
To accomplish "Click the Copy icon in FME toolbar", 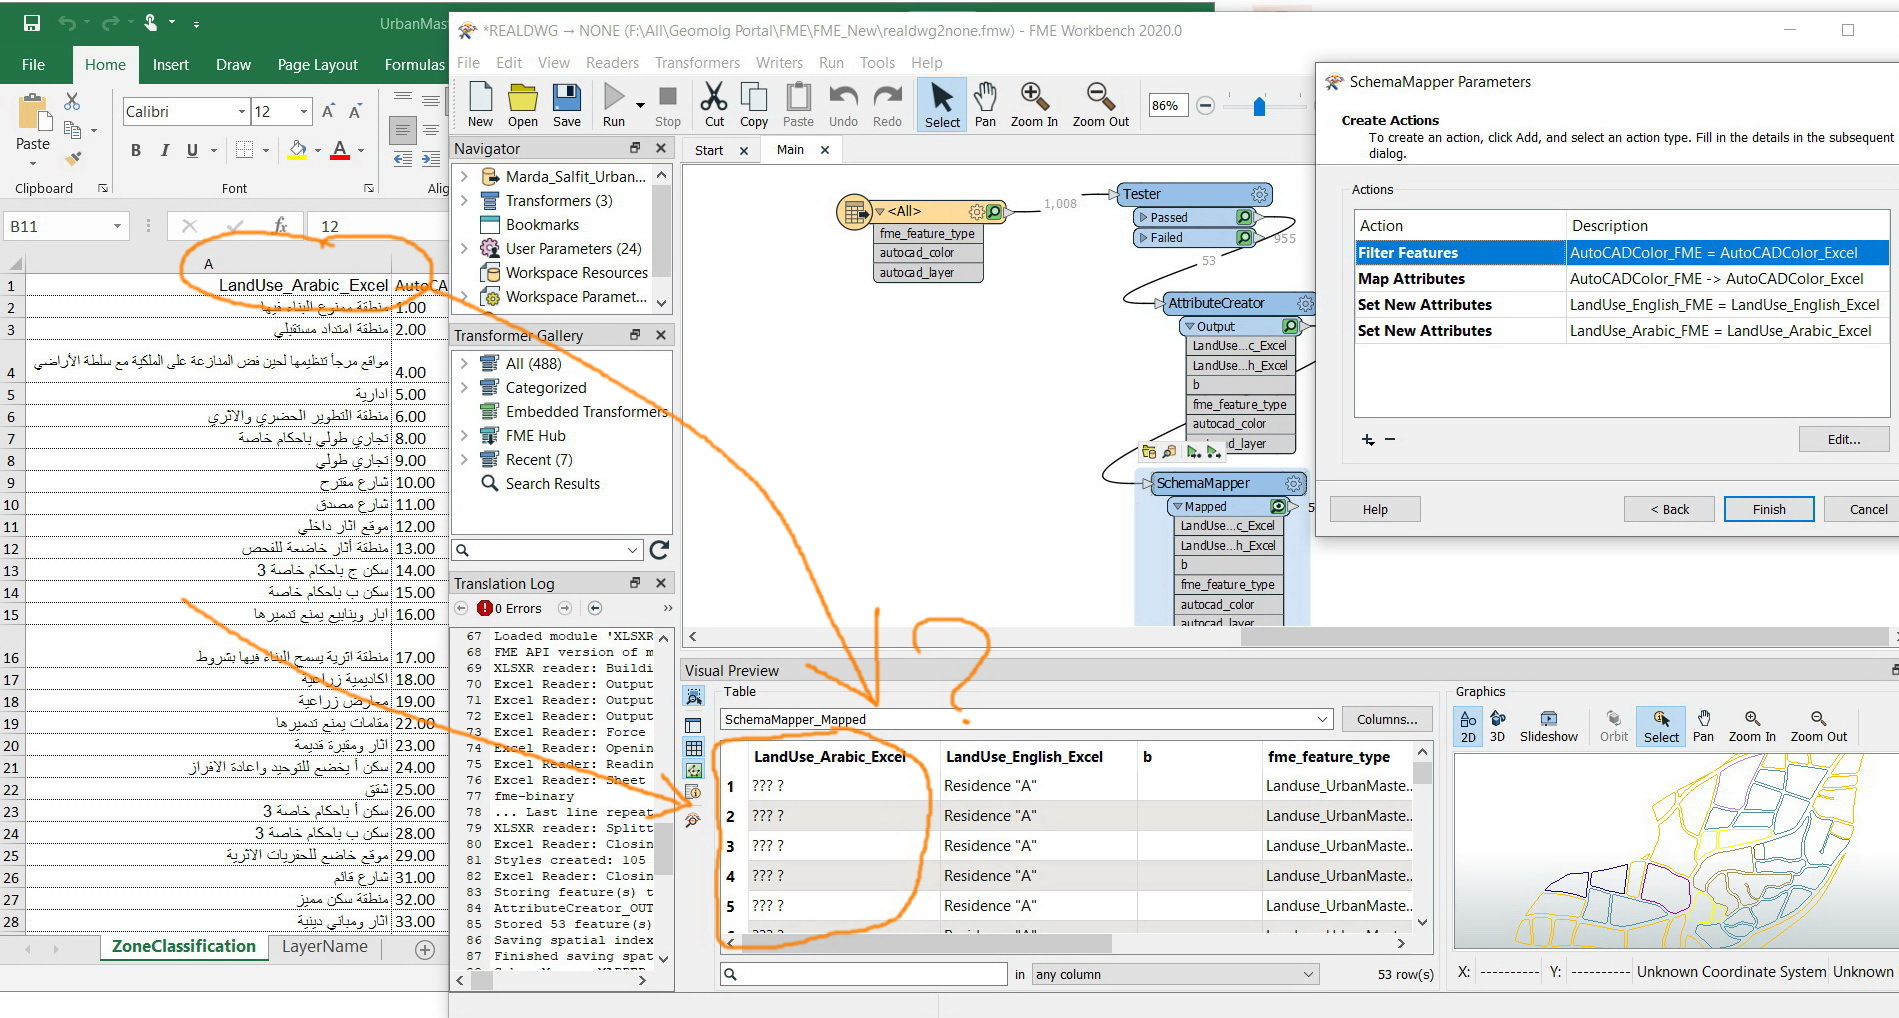I will 754,104.
